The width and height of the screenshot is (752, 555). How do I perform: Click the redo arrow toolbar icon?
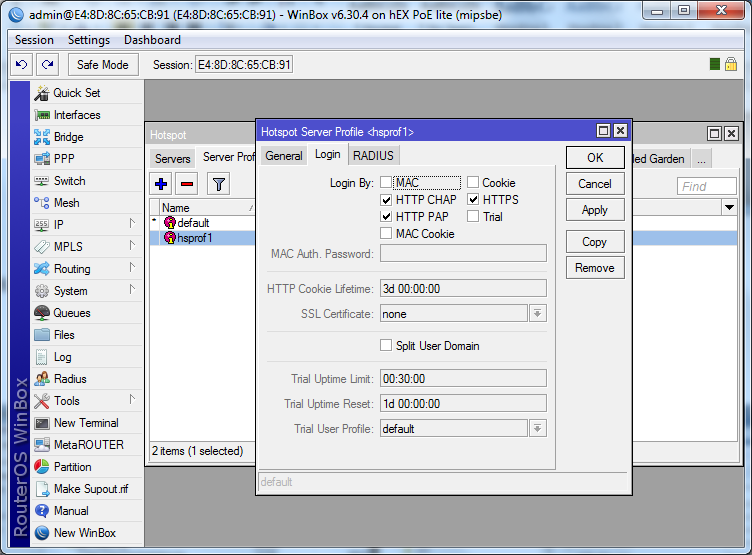[47, 64]
